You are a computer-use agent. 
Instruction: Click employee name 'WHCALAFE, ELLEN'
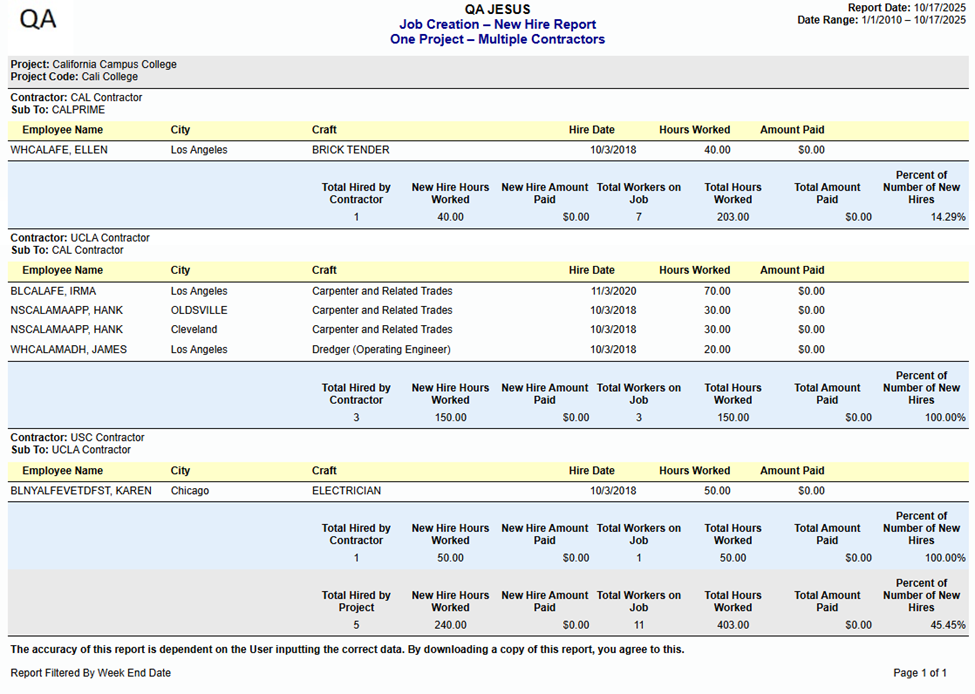(59, 150)
